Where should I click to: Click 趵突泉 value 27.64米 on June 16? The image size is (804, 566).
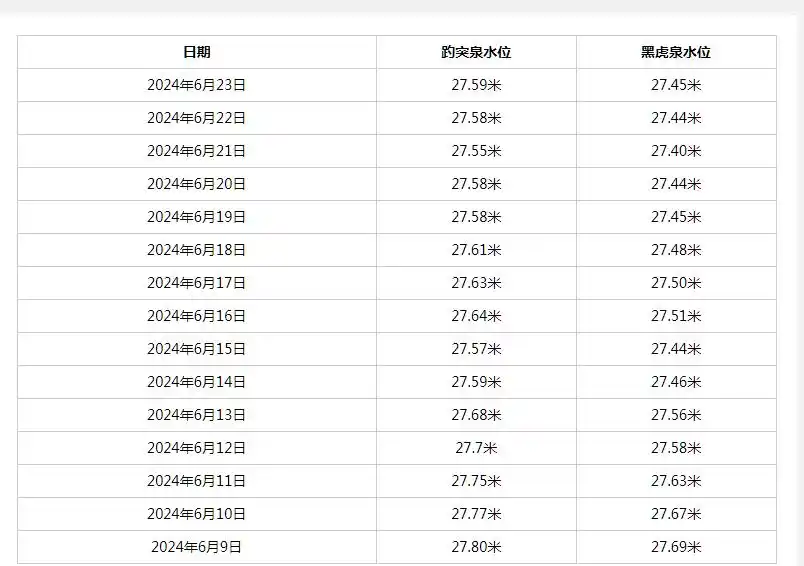[476, 316]
